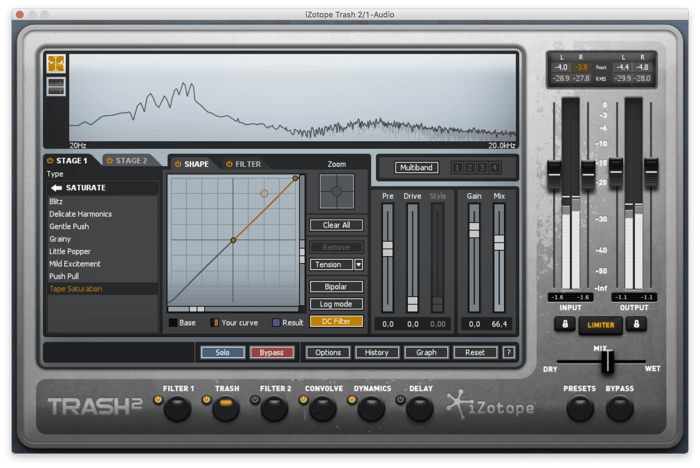
Task: Open the Delay module knob
Action: point(420,409)
